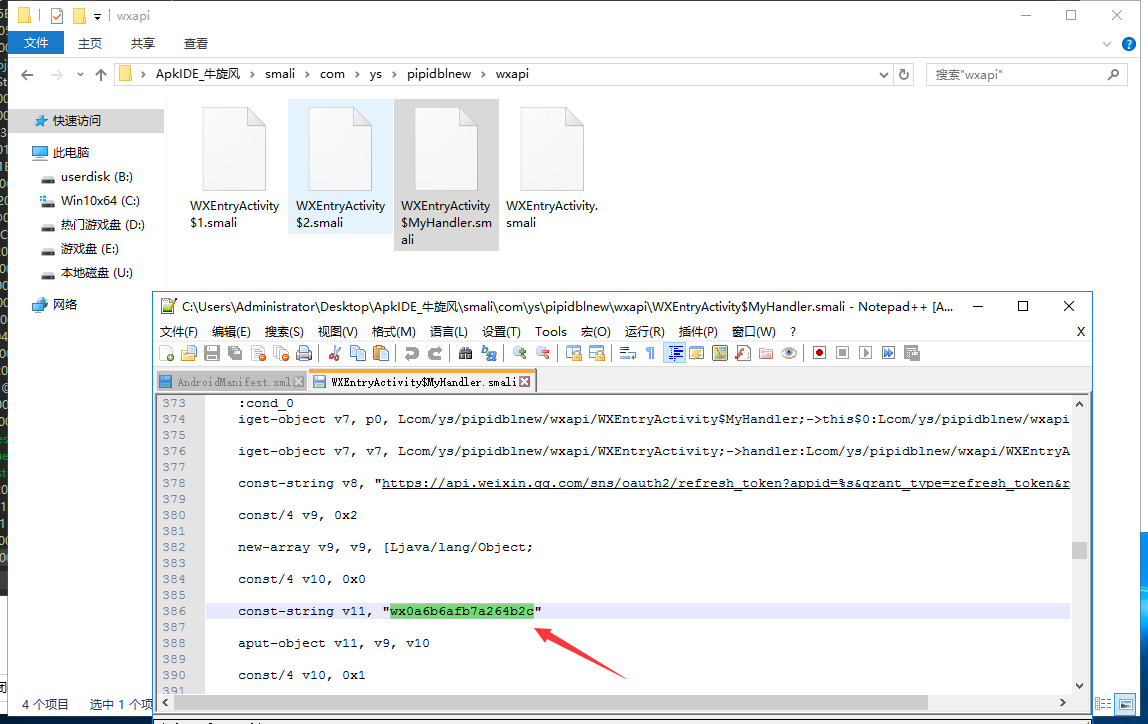Click the Zoom In magnifier icon
Viewport: 1148px width, 724px height.
[x=519, y=353]
